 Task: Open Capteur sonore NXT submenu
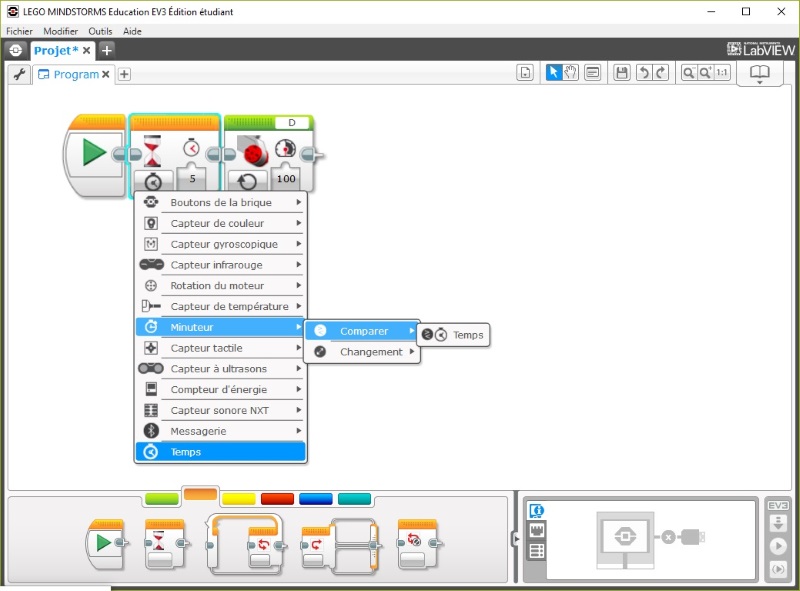tap(220, 410)
